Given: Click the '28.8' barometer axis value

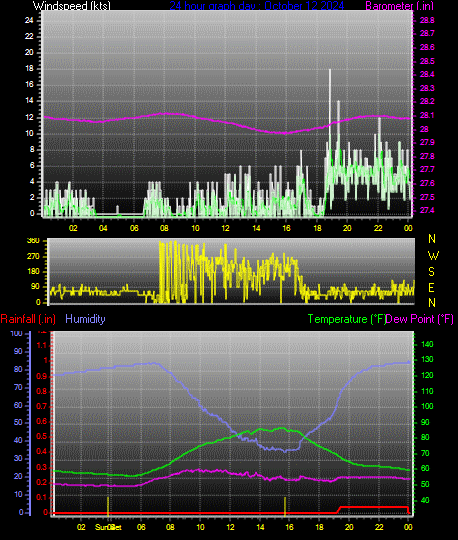Looking at the screenshot, I should 427,20.
